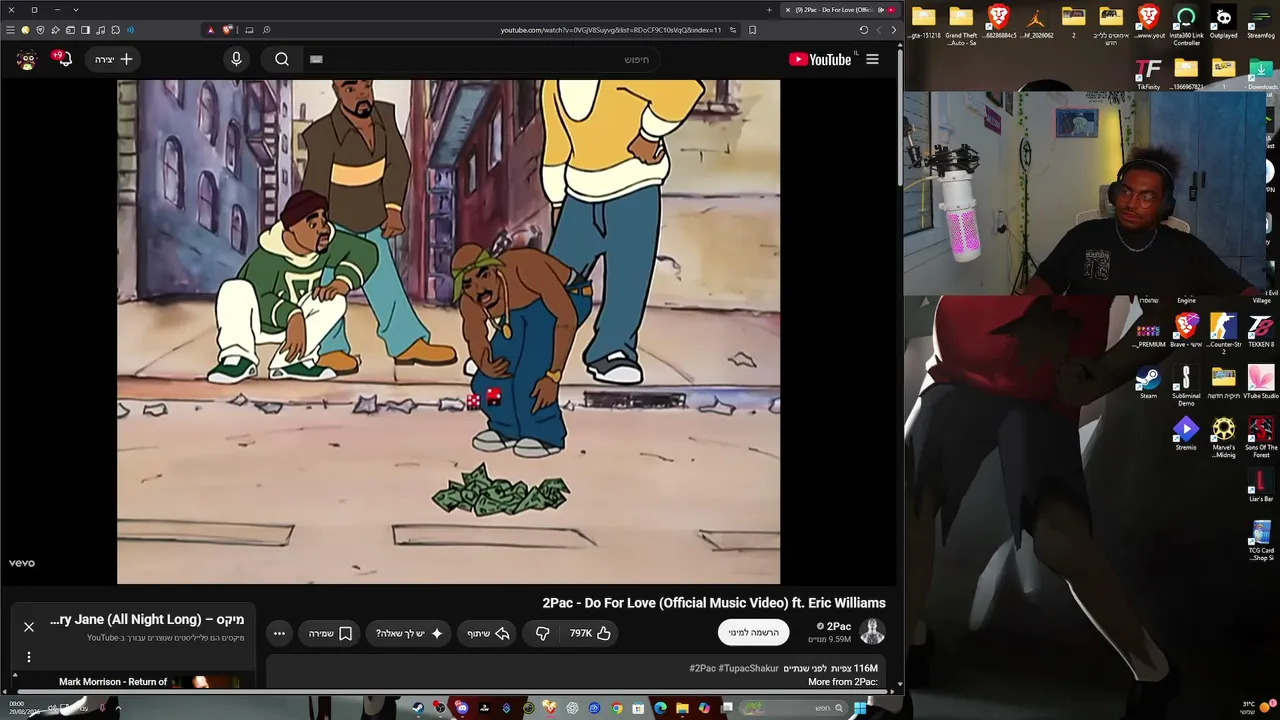Open the Counter-Strike 2 desktop shortcut
Viewport: 1280px width, 720px height.
1223,334
